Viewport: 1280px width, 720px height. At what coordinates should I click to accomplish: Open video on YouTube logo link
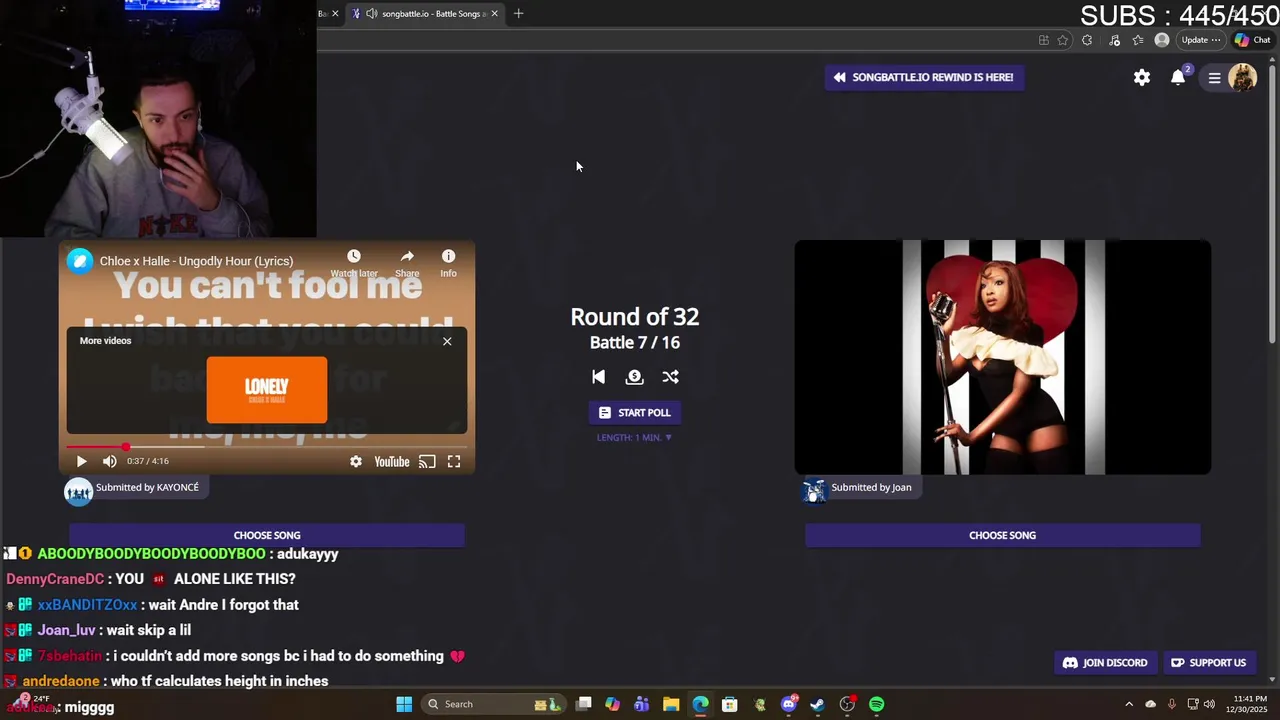tap(392, 461)
